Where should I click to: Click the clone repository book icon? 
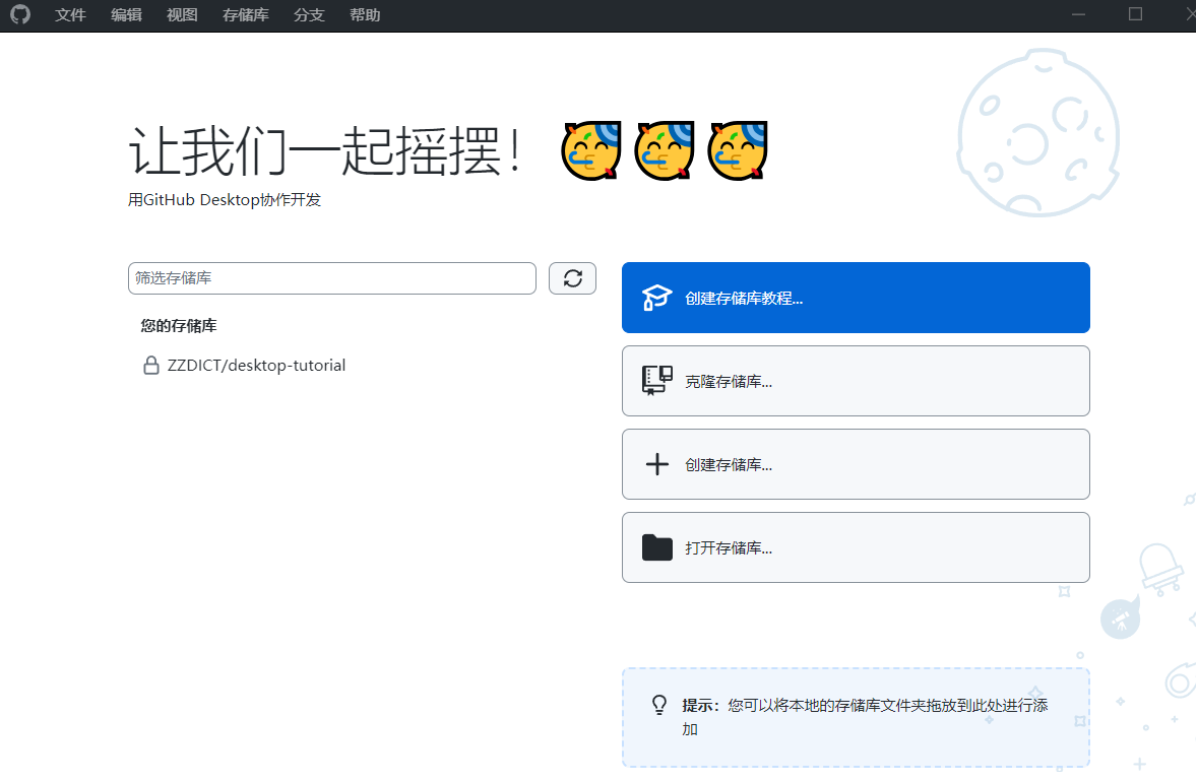(x=657, y=380)
